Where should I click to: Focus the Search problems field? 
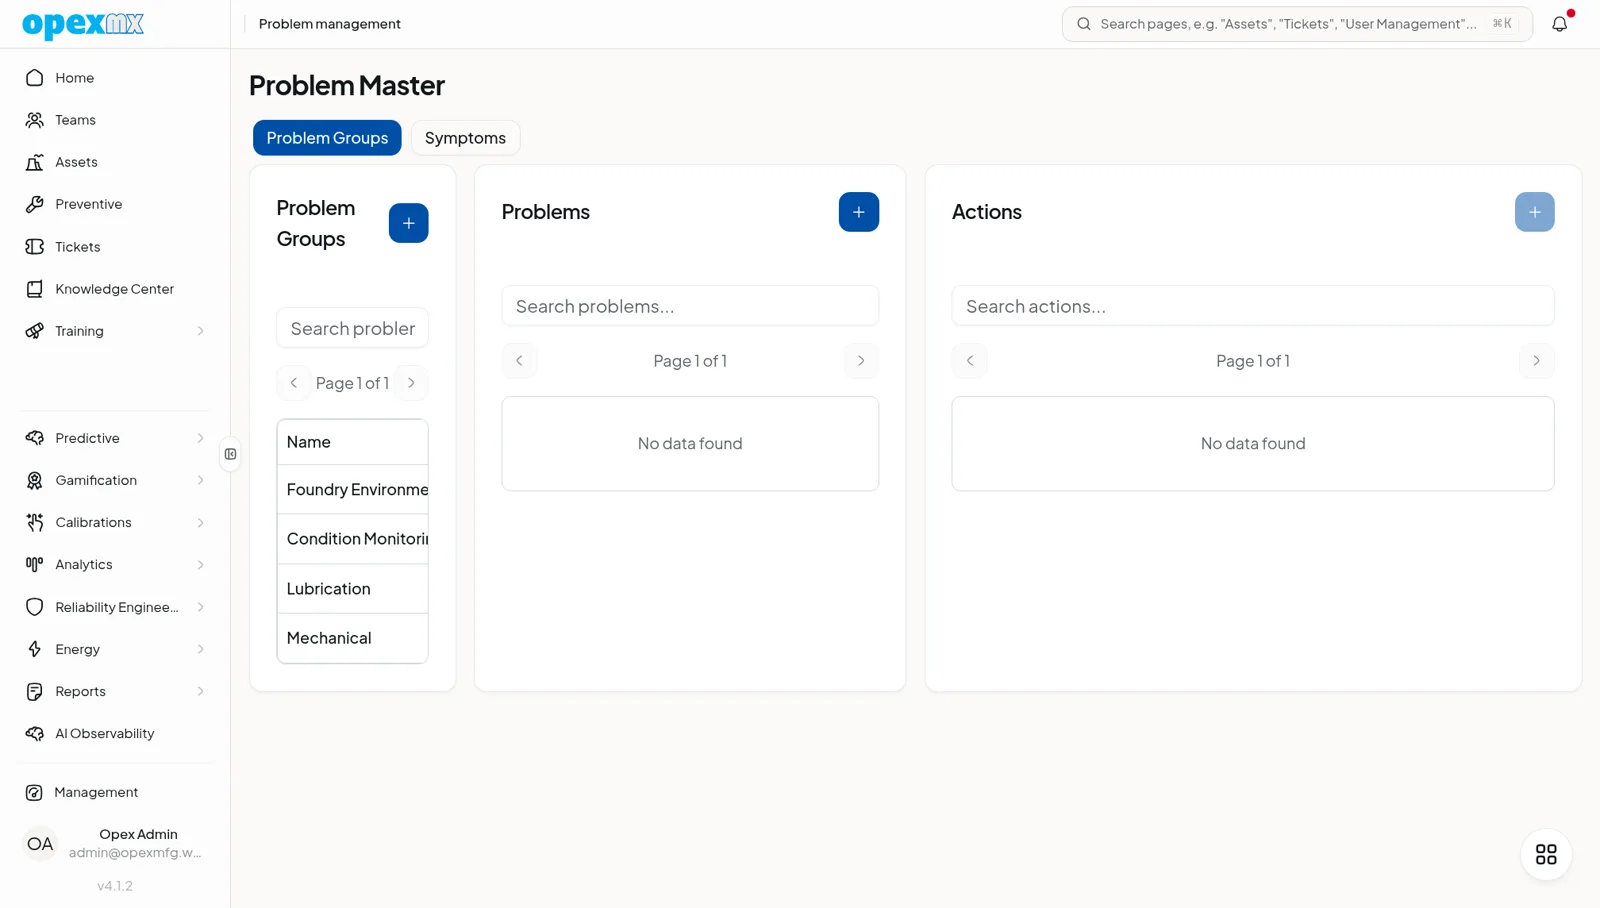coord(690,306)
